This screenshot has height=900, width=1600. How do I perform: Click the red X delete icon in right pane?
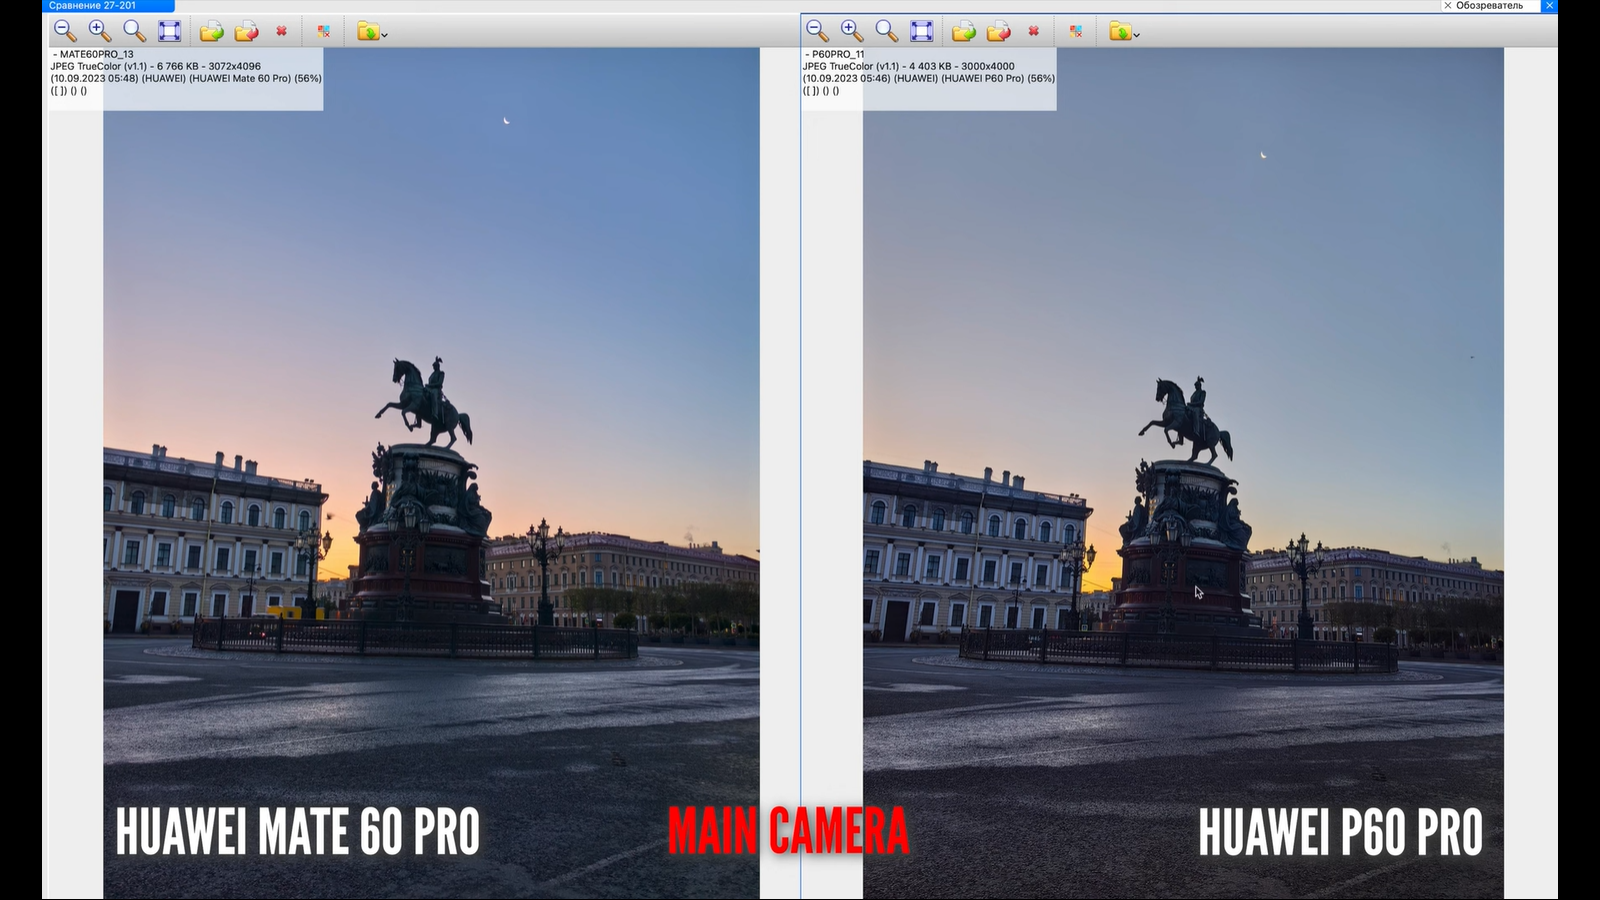[1034, 31]
